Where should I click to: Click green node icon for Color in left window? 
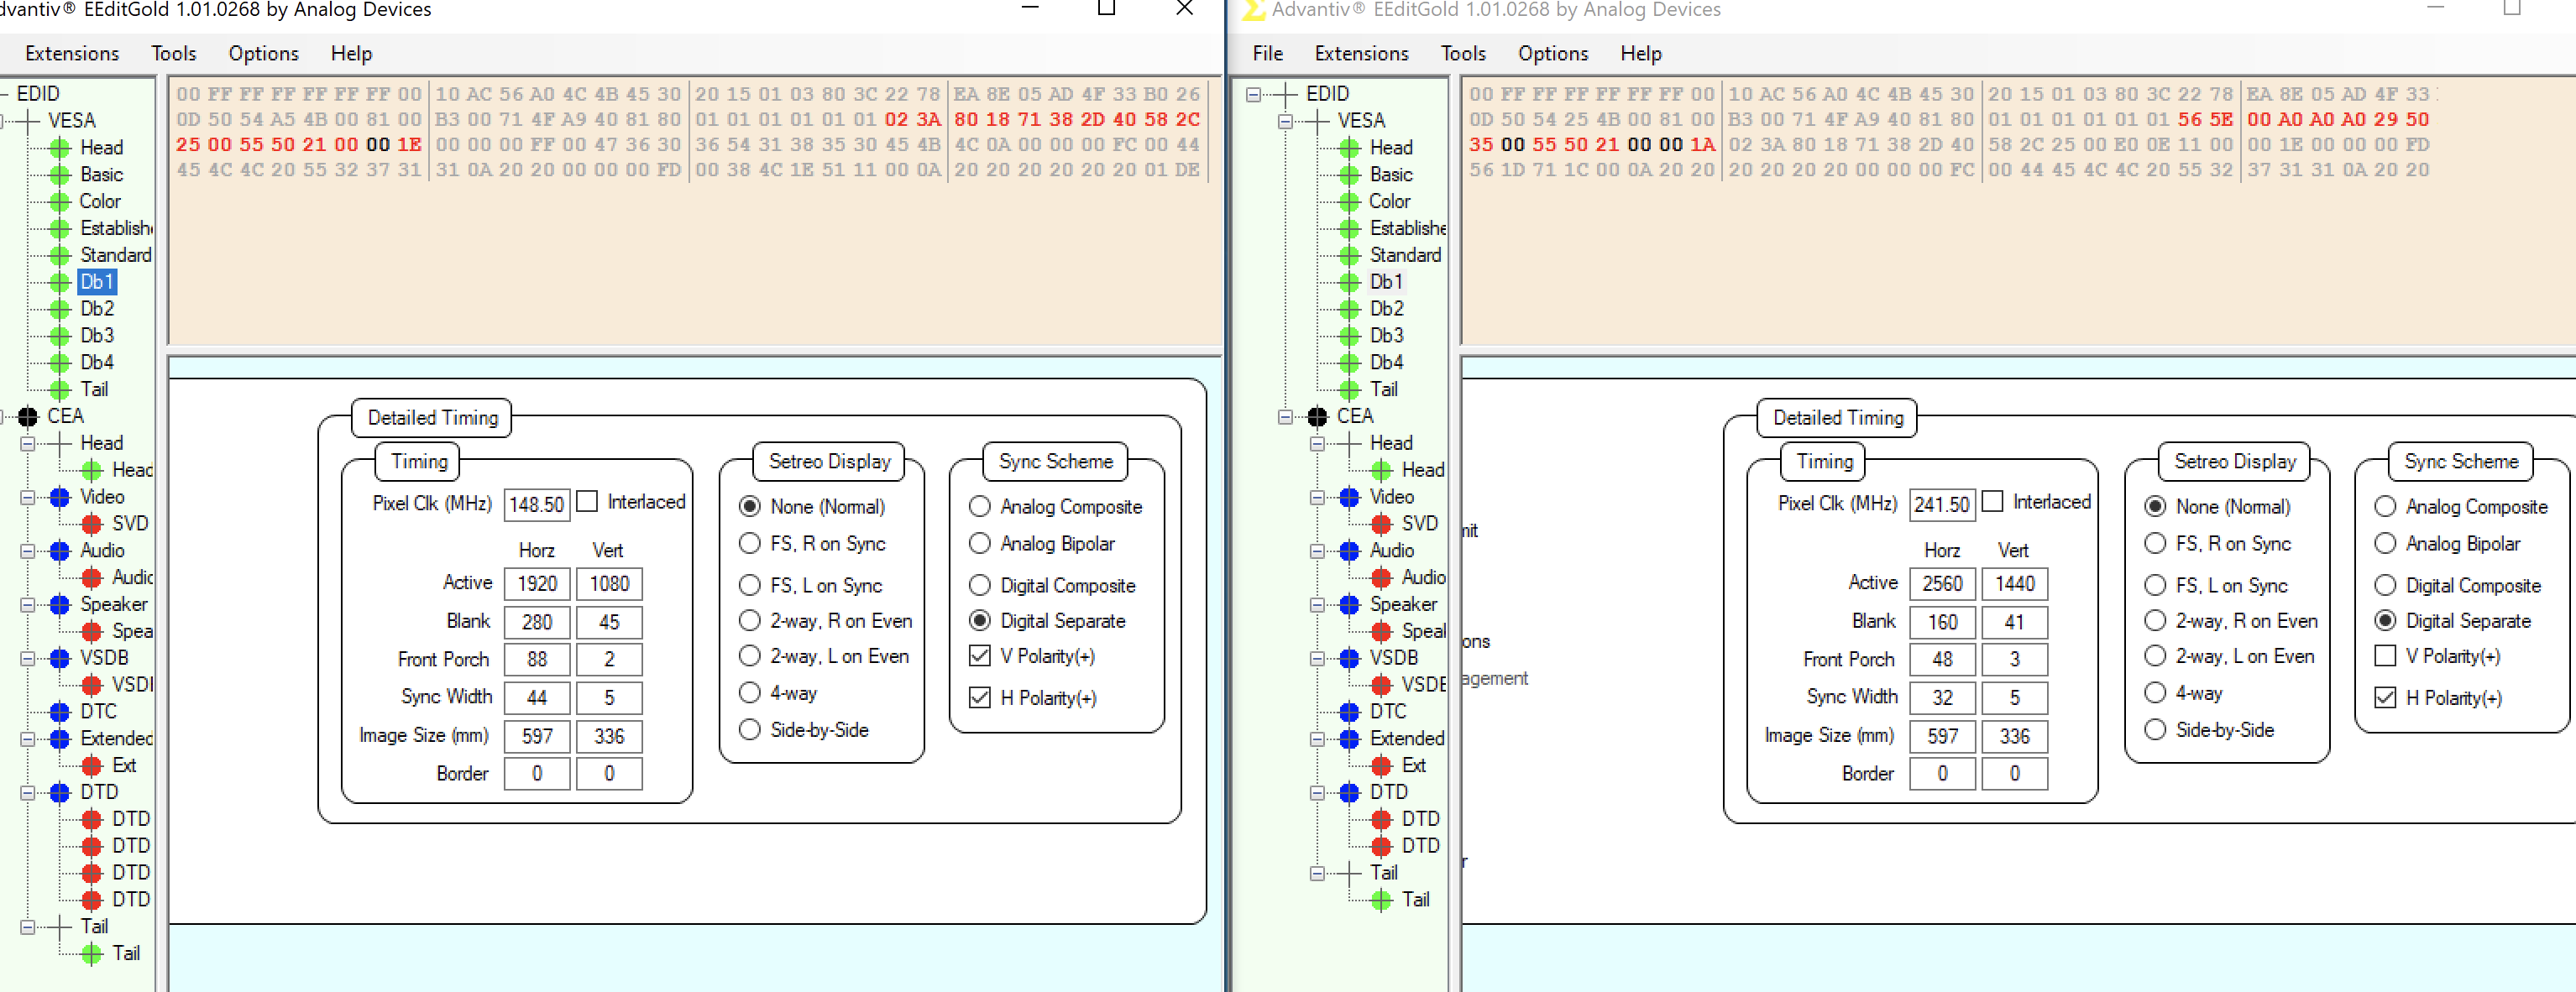pos(60,202)
